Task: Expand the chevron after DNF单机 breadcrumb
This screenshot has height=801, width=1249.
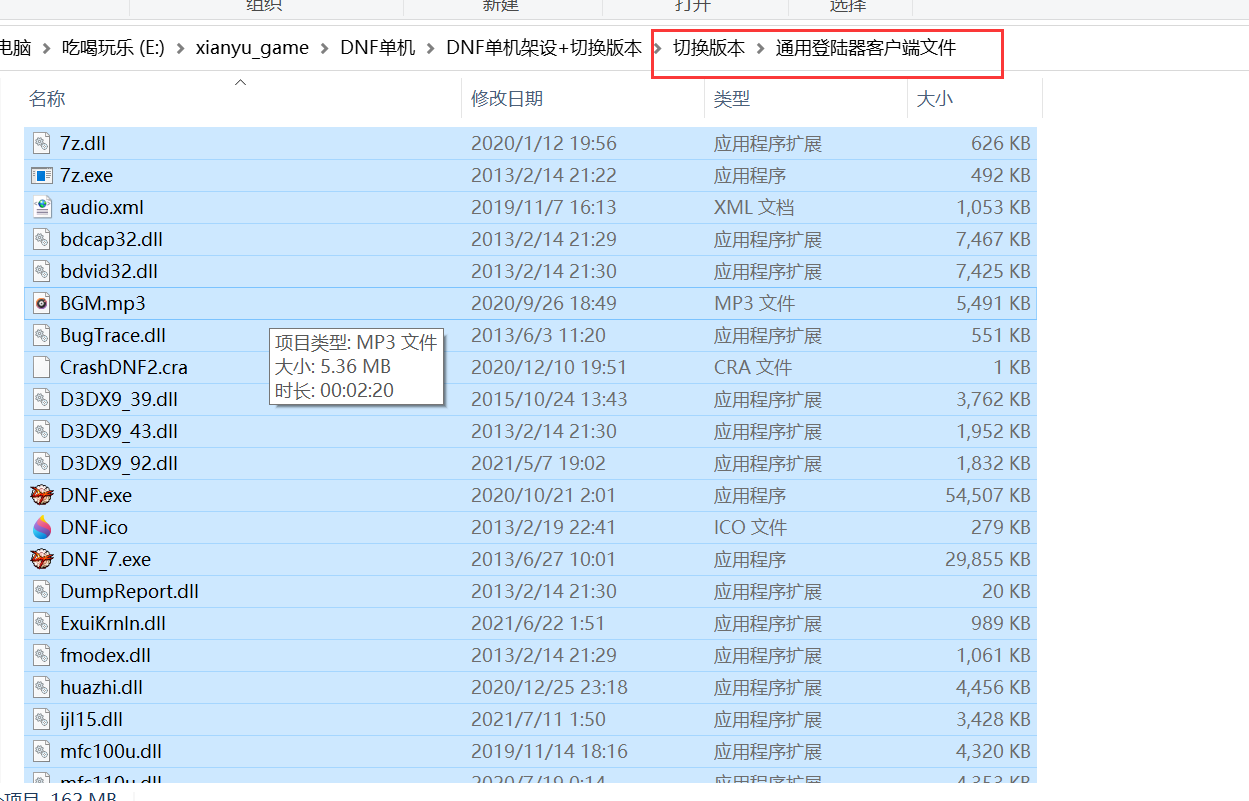Action: coord(431,48)
